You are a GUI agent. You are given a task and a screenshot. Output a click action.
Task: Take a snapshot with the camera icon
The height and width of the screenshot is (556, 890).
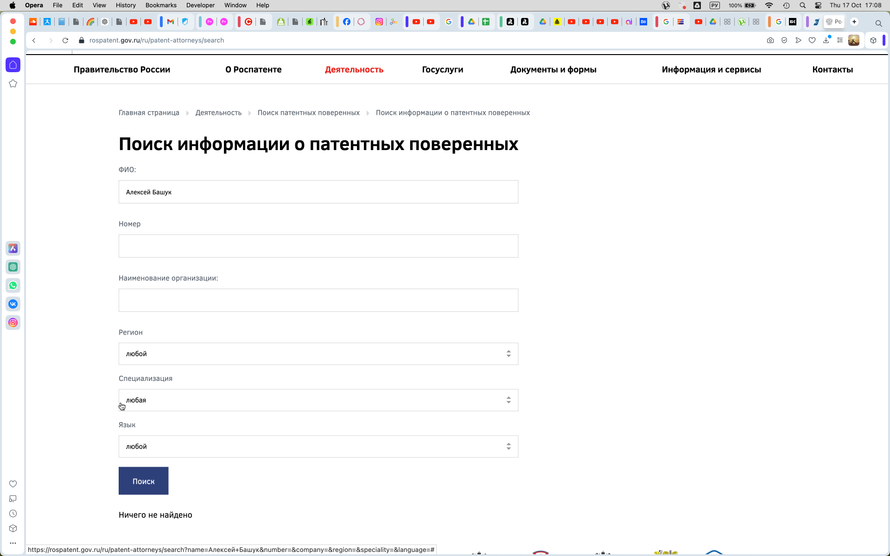point(770,40)
